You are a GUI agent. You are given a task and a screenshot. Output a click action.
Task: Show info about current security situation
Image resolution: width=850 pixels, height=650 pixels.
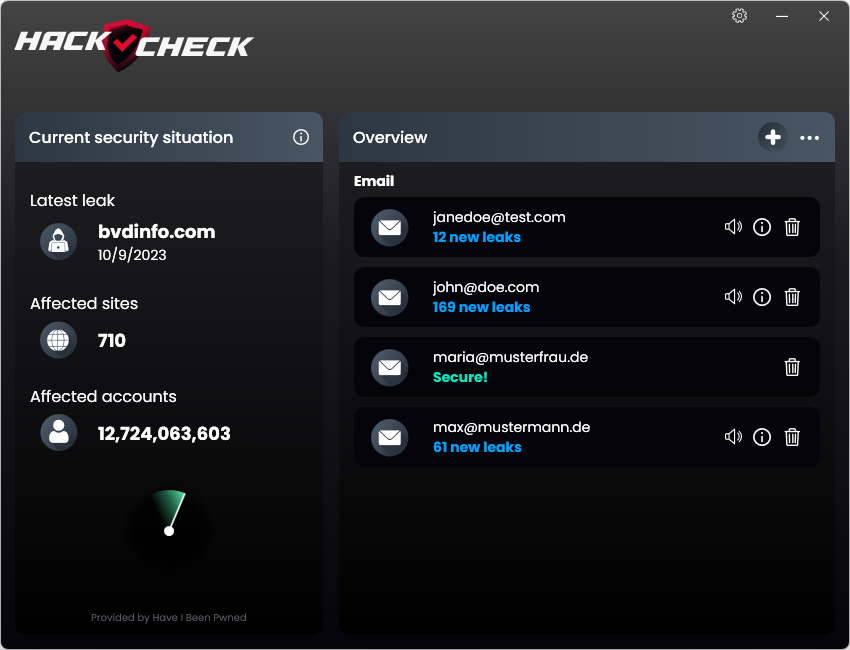click(x=301, y=137)
